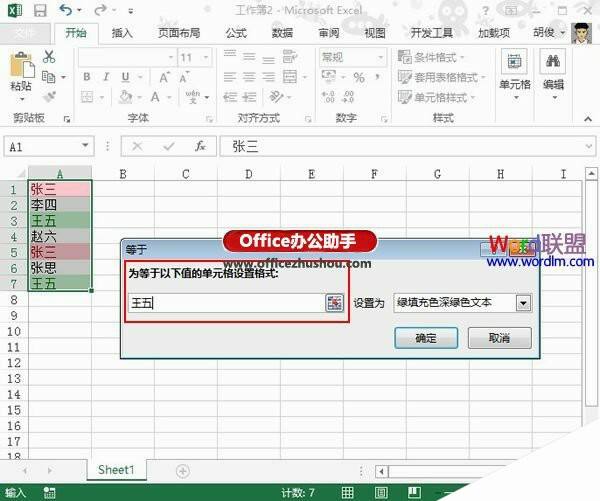Align text right in cell
600x501 pixels.
[269, 77]
